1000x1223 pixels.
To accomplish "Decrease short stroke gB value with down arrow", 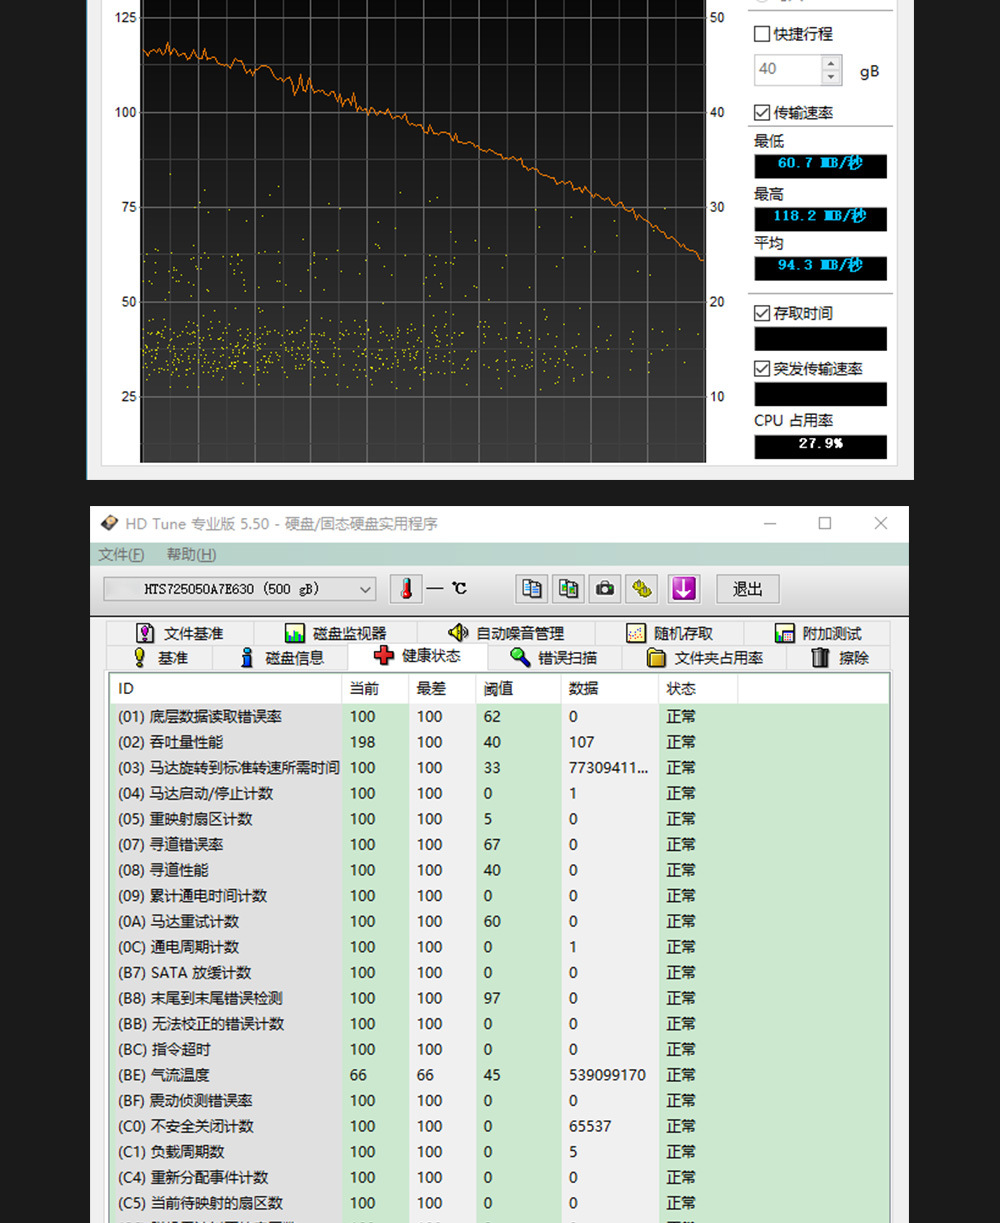I will coord(831,77).
